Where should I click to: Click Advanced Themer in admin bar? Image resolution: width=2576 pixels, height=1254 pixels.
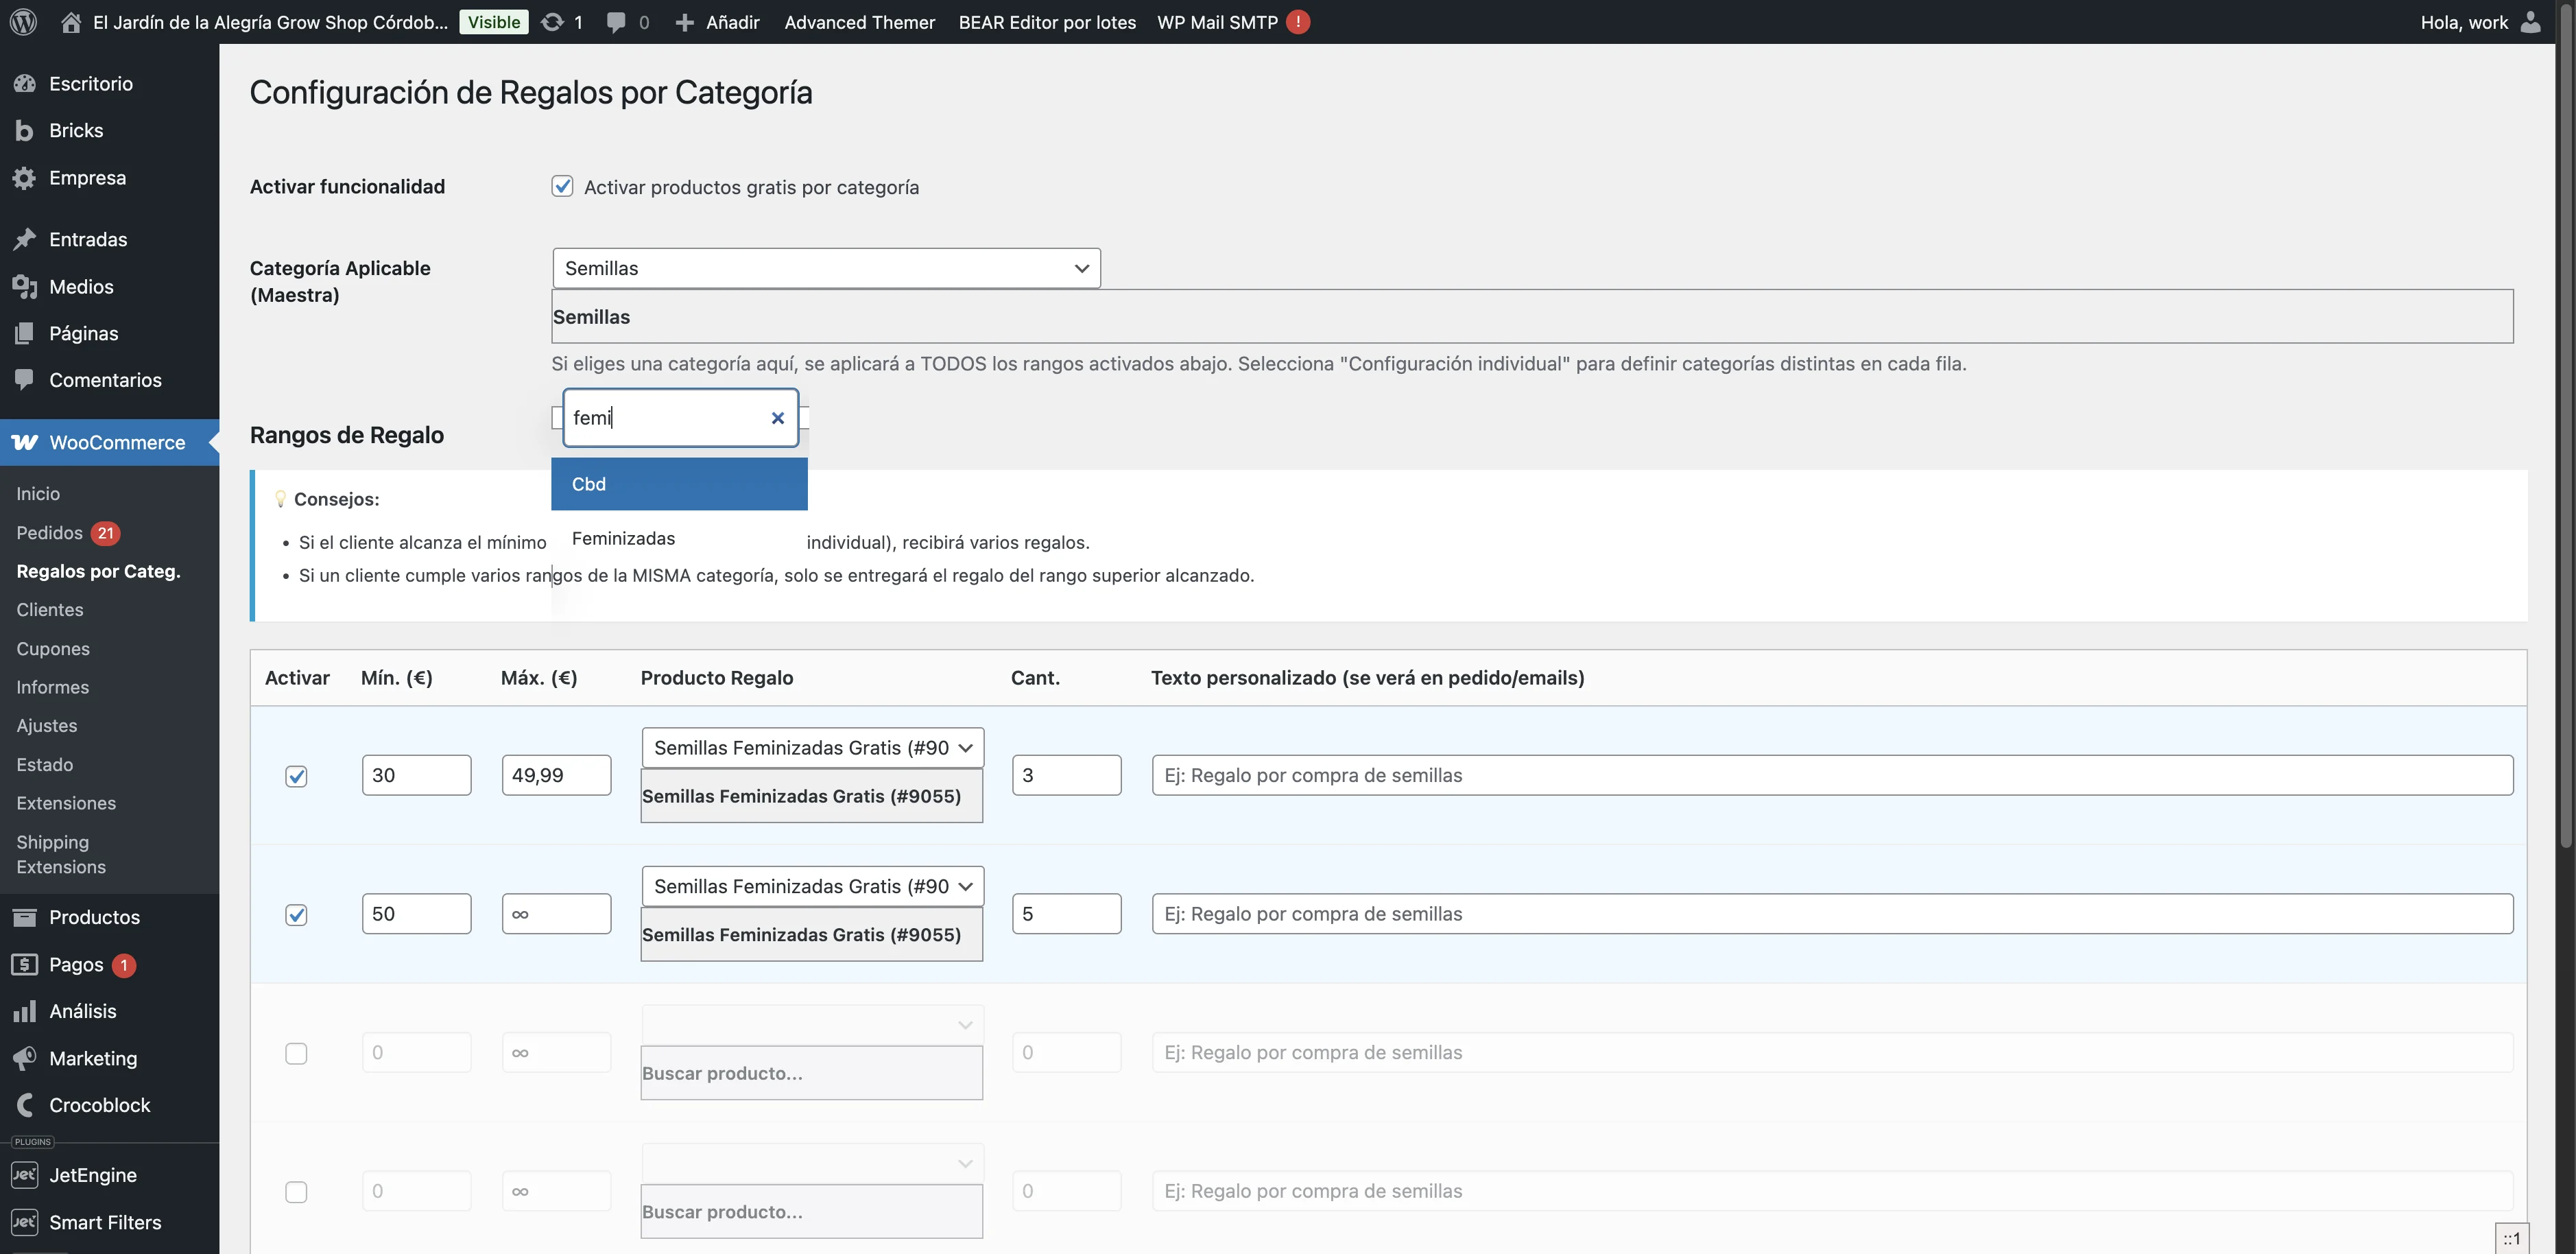(x=859, y=22)
